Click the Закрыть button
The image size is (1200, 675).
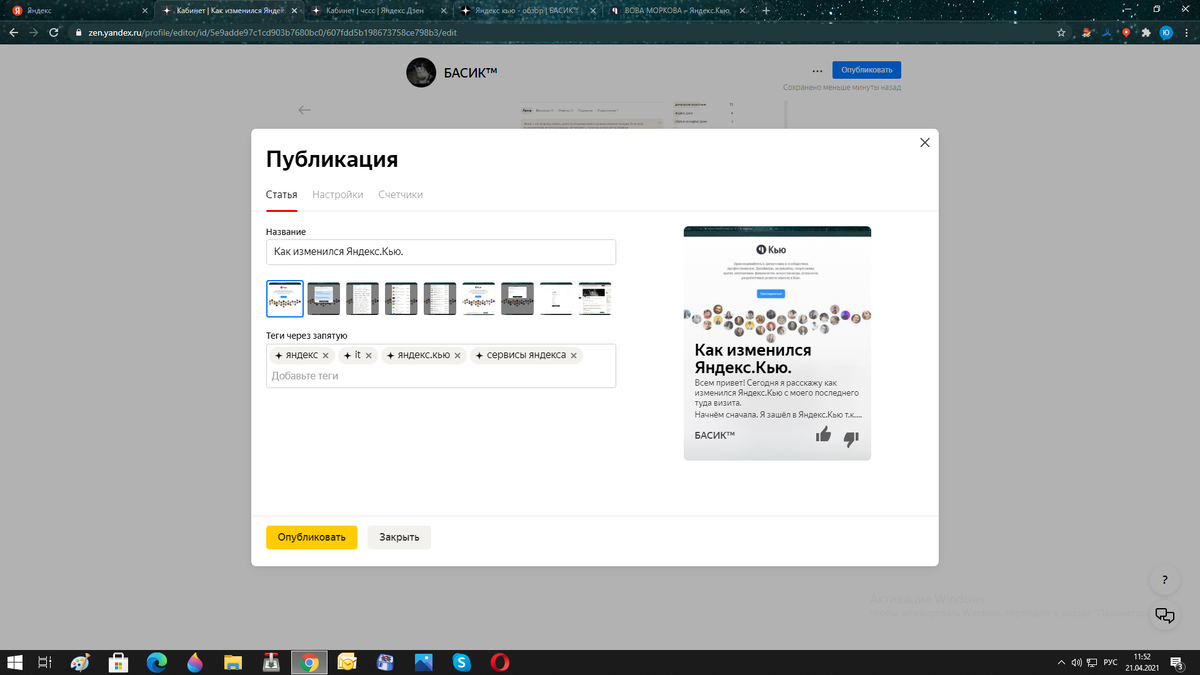tap(399, 537)
